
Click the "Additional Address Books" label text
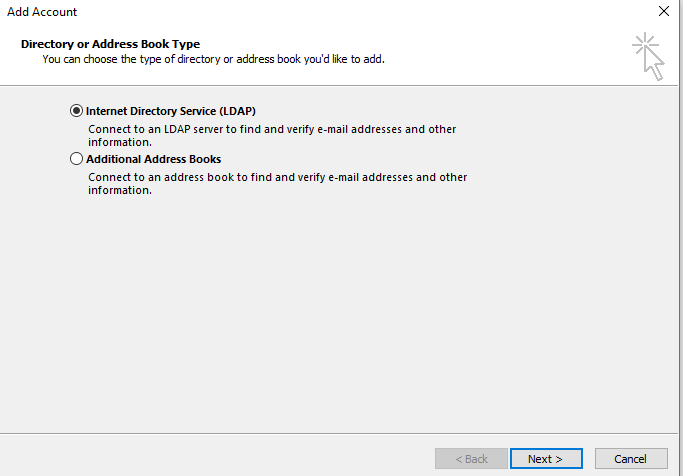point(153,159)
